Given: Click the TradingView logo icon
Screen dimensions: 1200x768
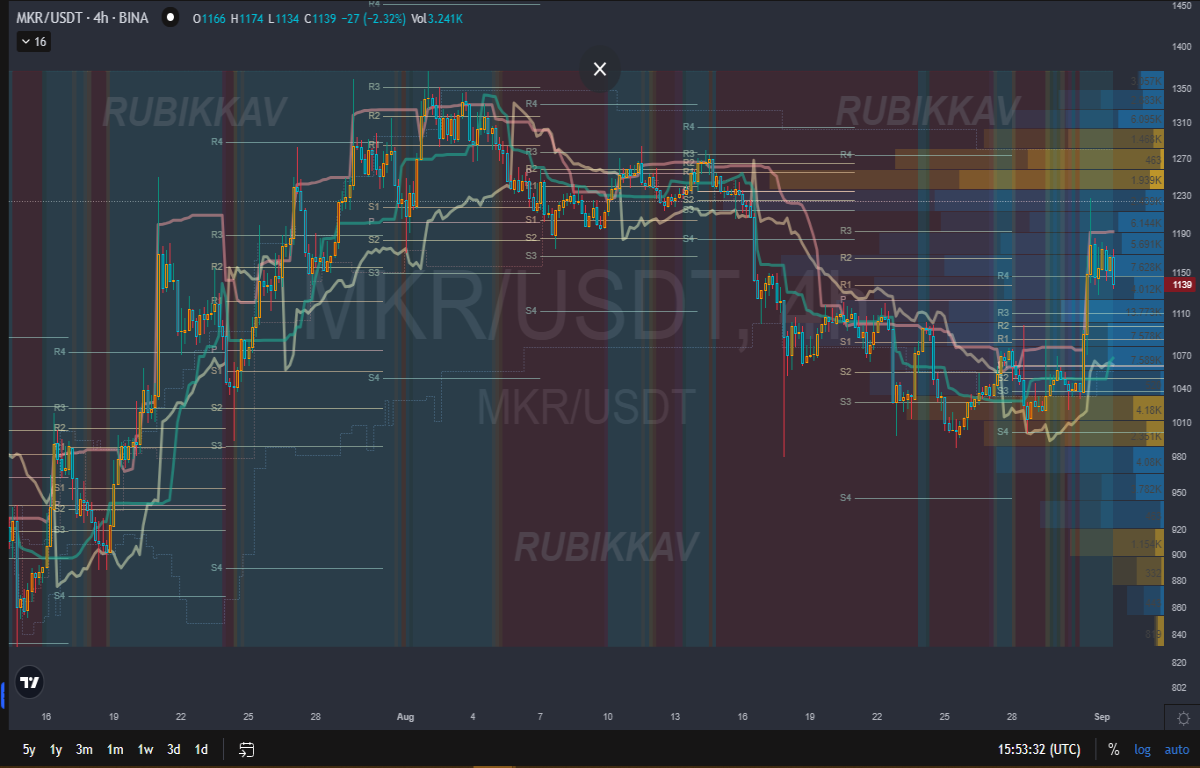Looking at the screenshot, I should click(30, 683).
